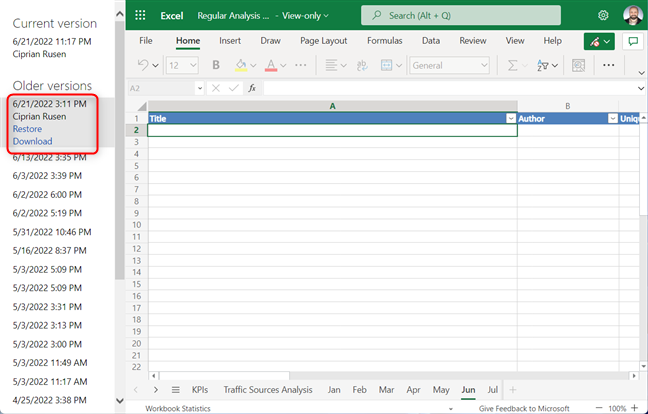648x414 pixels.
Task: Click the search box
Action: pyautogui.click(x=461, y=15)
